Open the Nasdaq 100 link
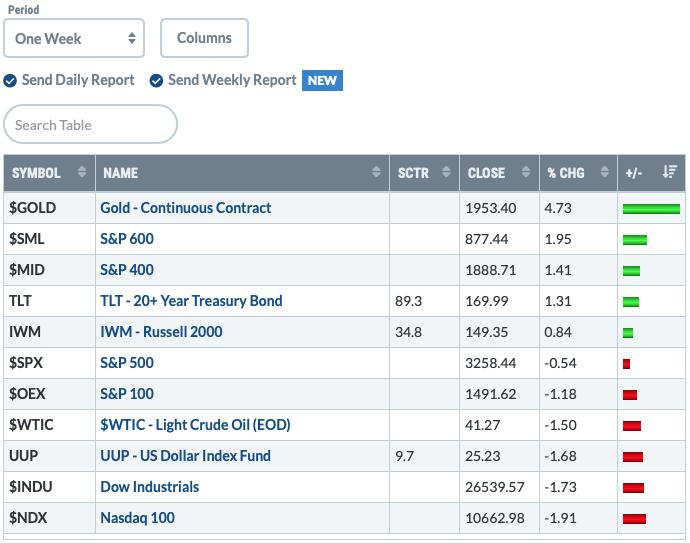Screen dimensions: 690x543 (138, 517)
